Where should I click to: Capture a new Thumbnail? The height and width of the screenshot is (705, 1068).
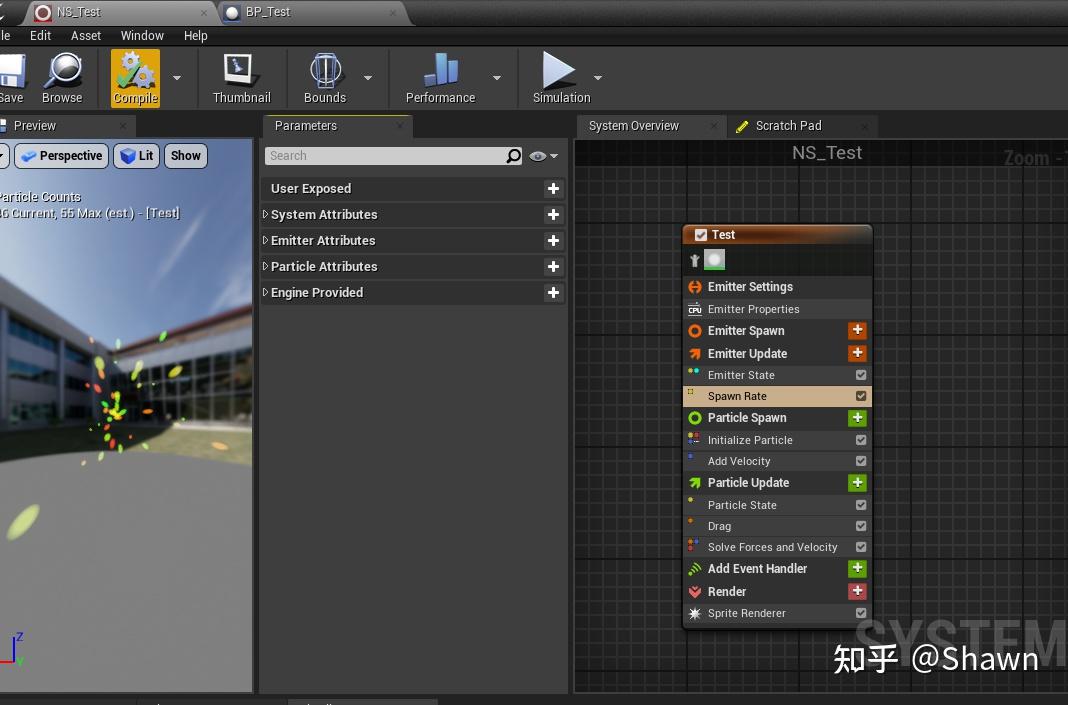coord(241,78)
